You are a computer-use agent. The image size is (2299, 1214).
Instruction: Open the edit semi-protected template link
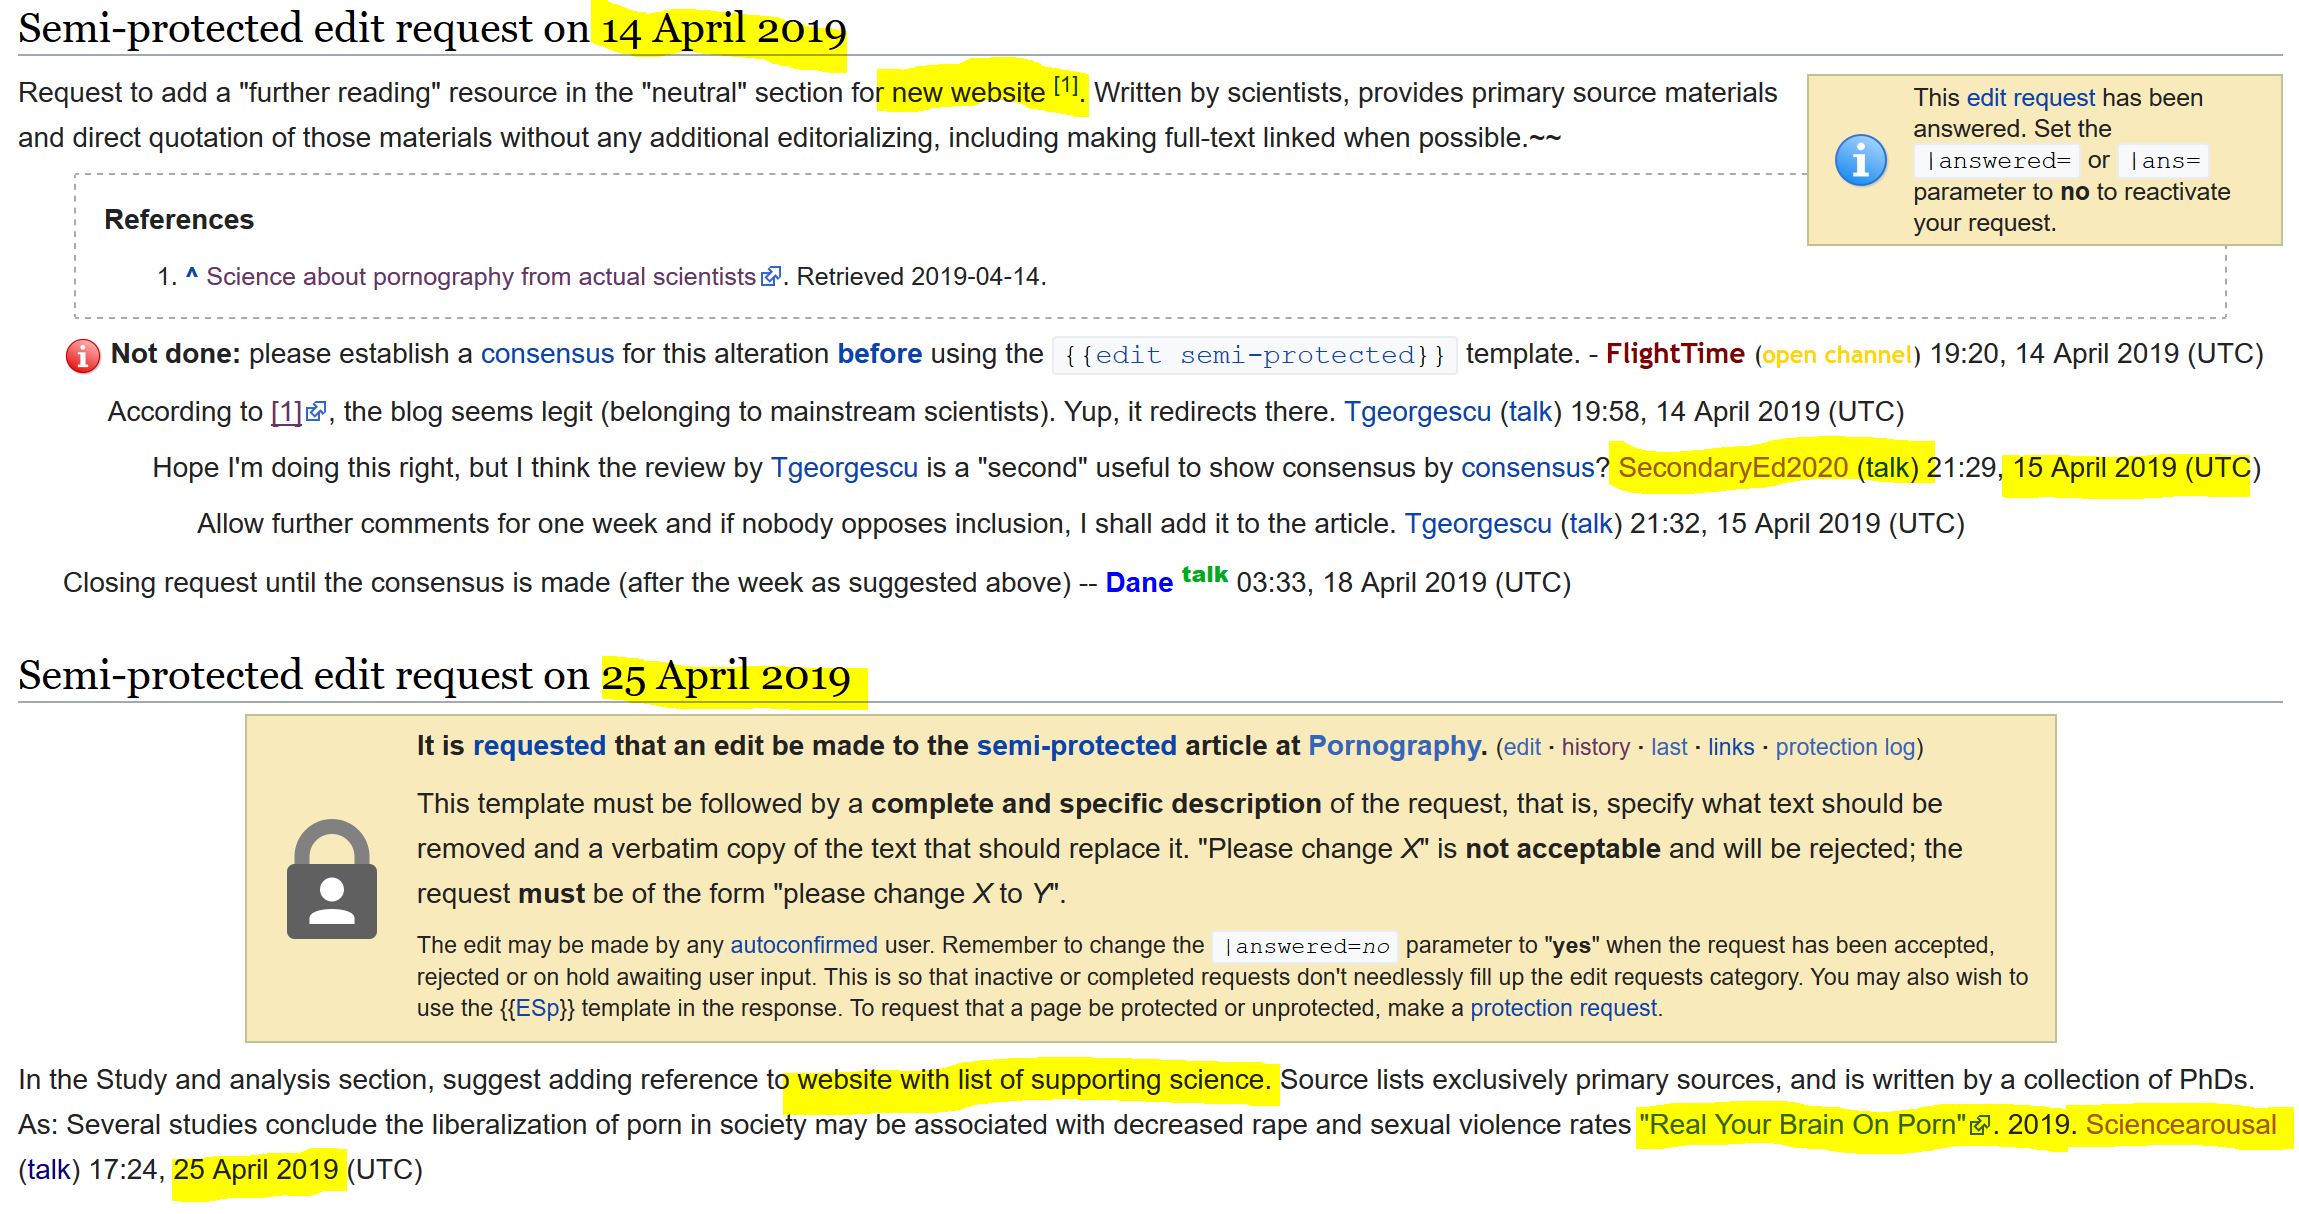(1254, 355)
